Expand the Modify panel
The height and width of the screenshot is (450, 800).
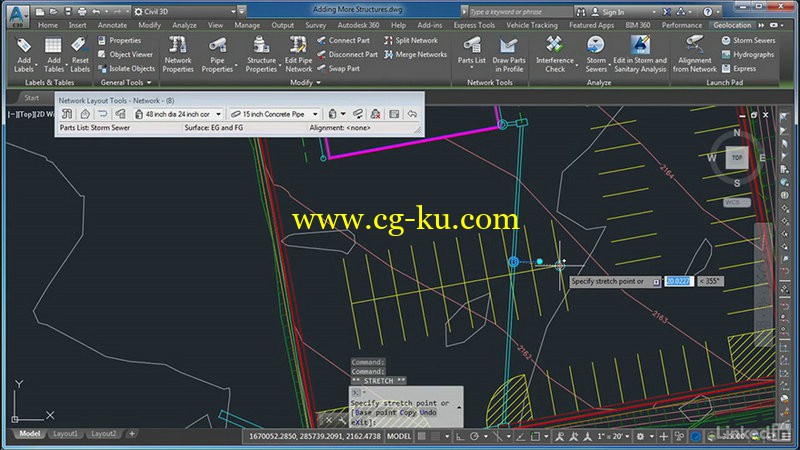(305, 82)
